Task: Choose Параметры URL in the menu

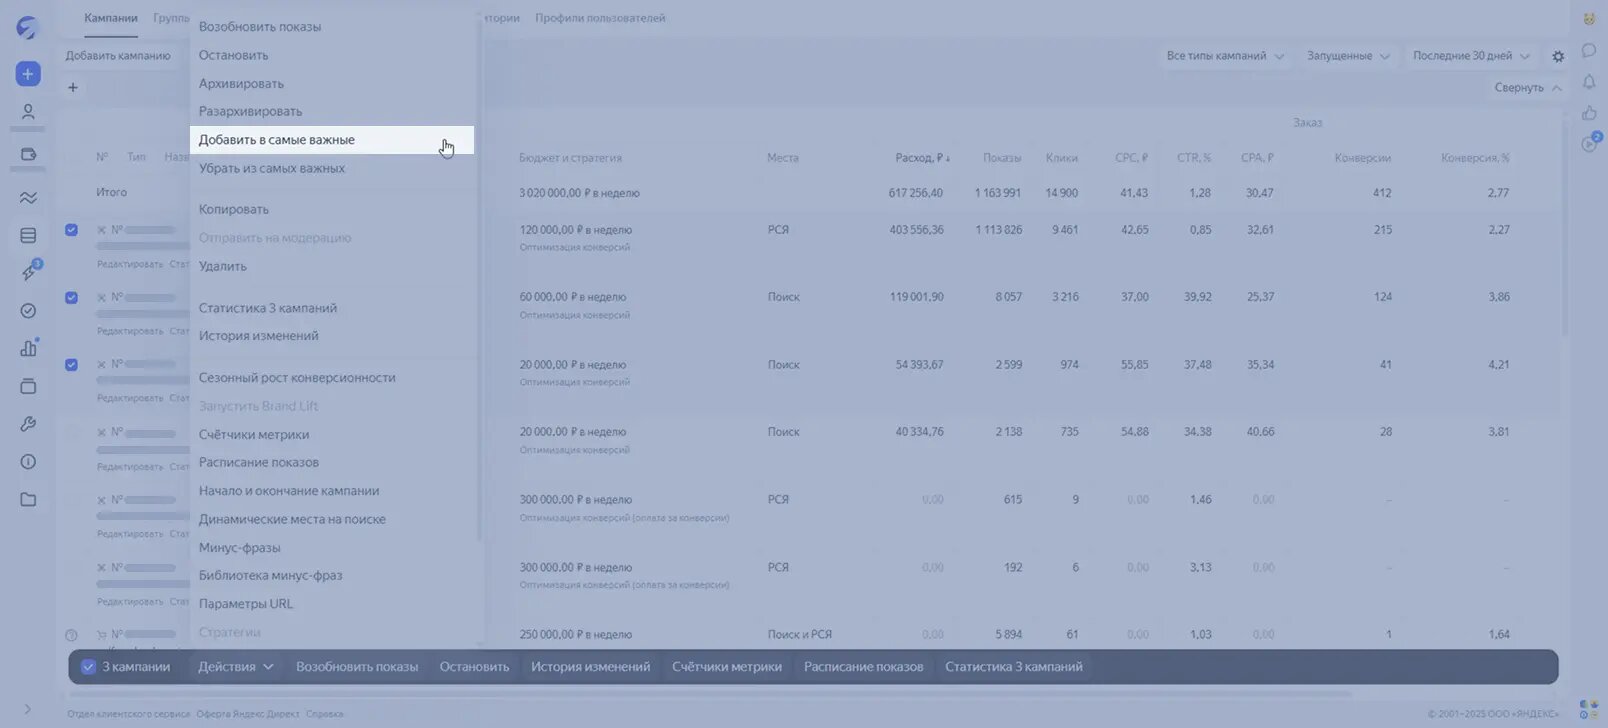Action: [x=332, y=604]
